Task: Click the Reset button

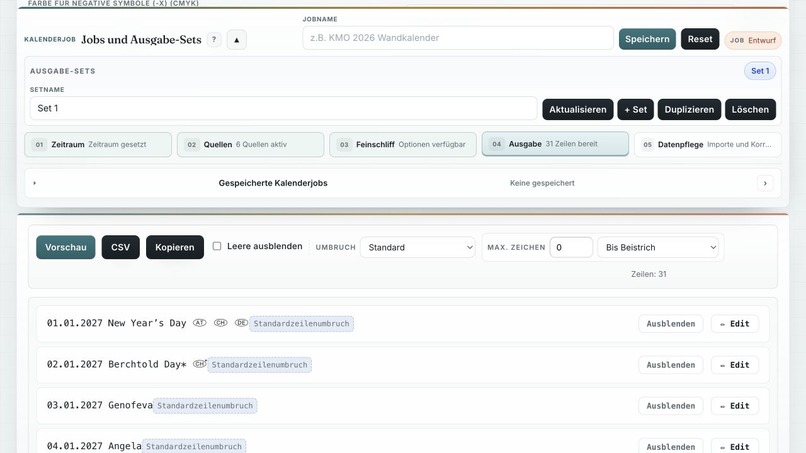Action: (x=700, y=39)
